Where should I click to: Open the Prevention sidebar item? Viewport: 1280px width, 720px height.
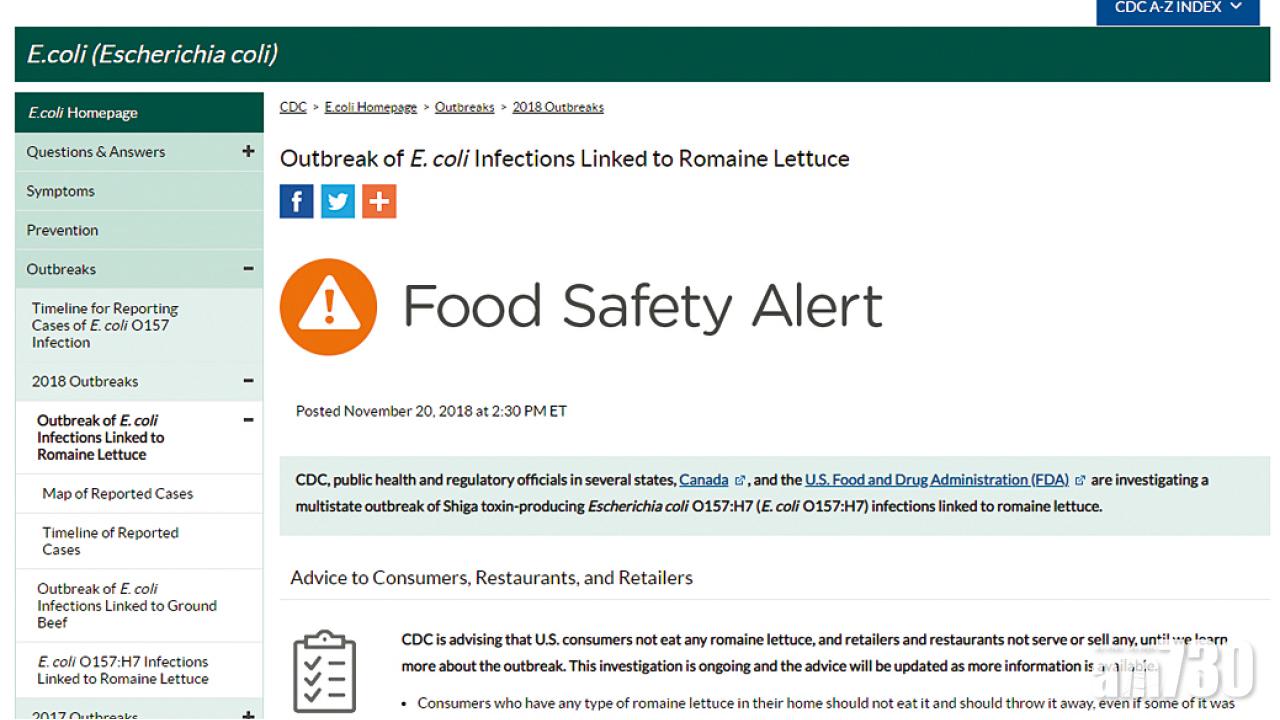(x=63, y=230)
